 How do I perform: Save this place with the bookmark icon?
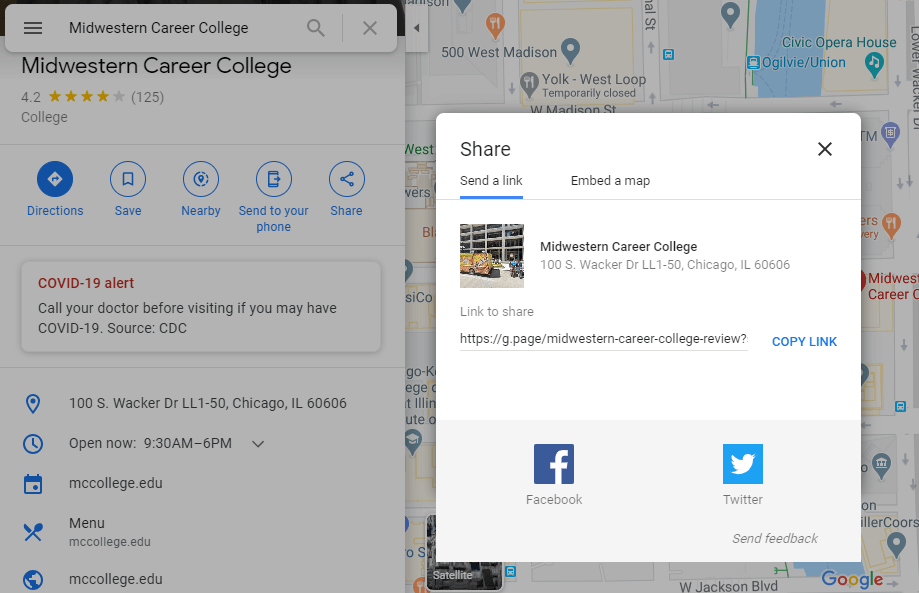click(127, 180)
